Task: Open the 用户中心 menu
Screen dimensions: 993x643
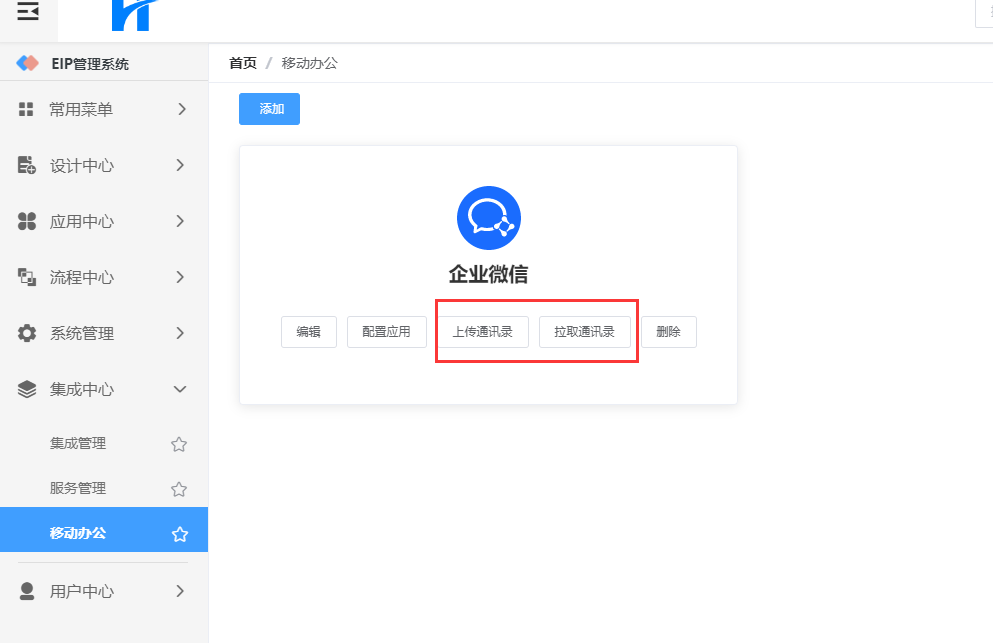Action: point(104,591)
